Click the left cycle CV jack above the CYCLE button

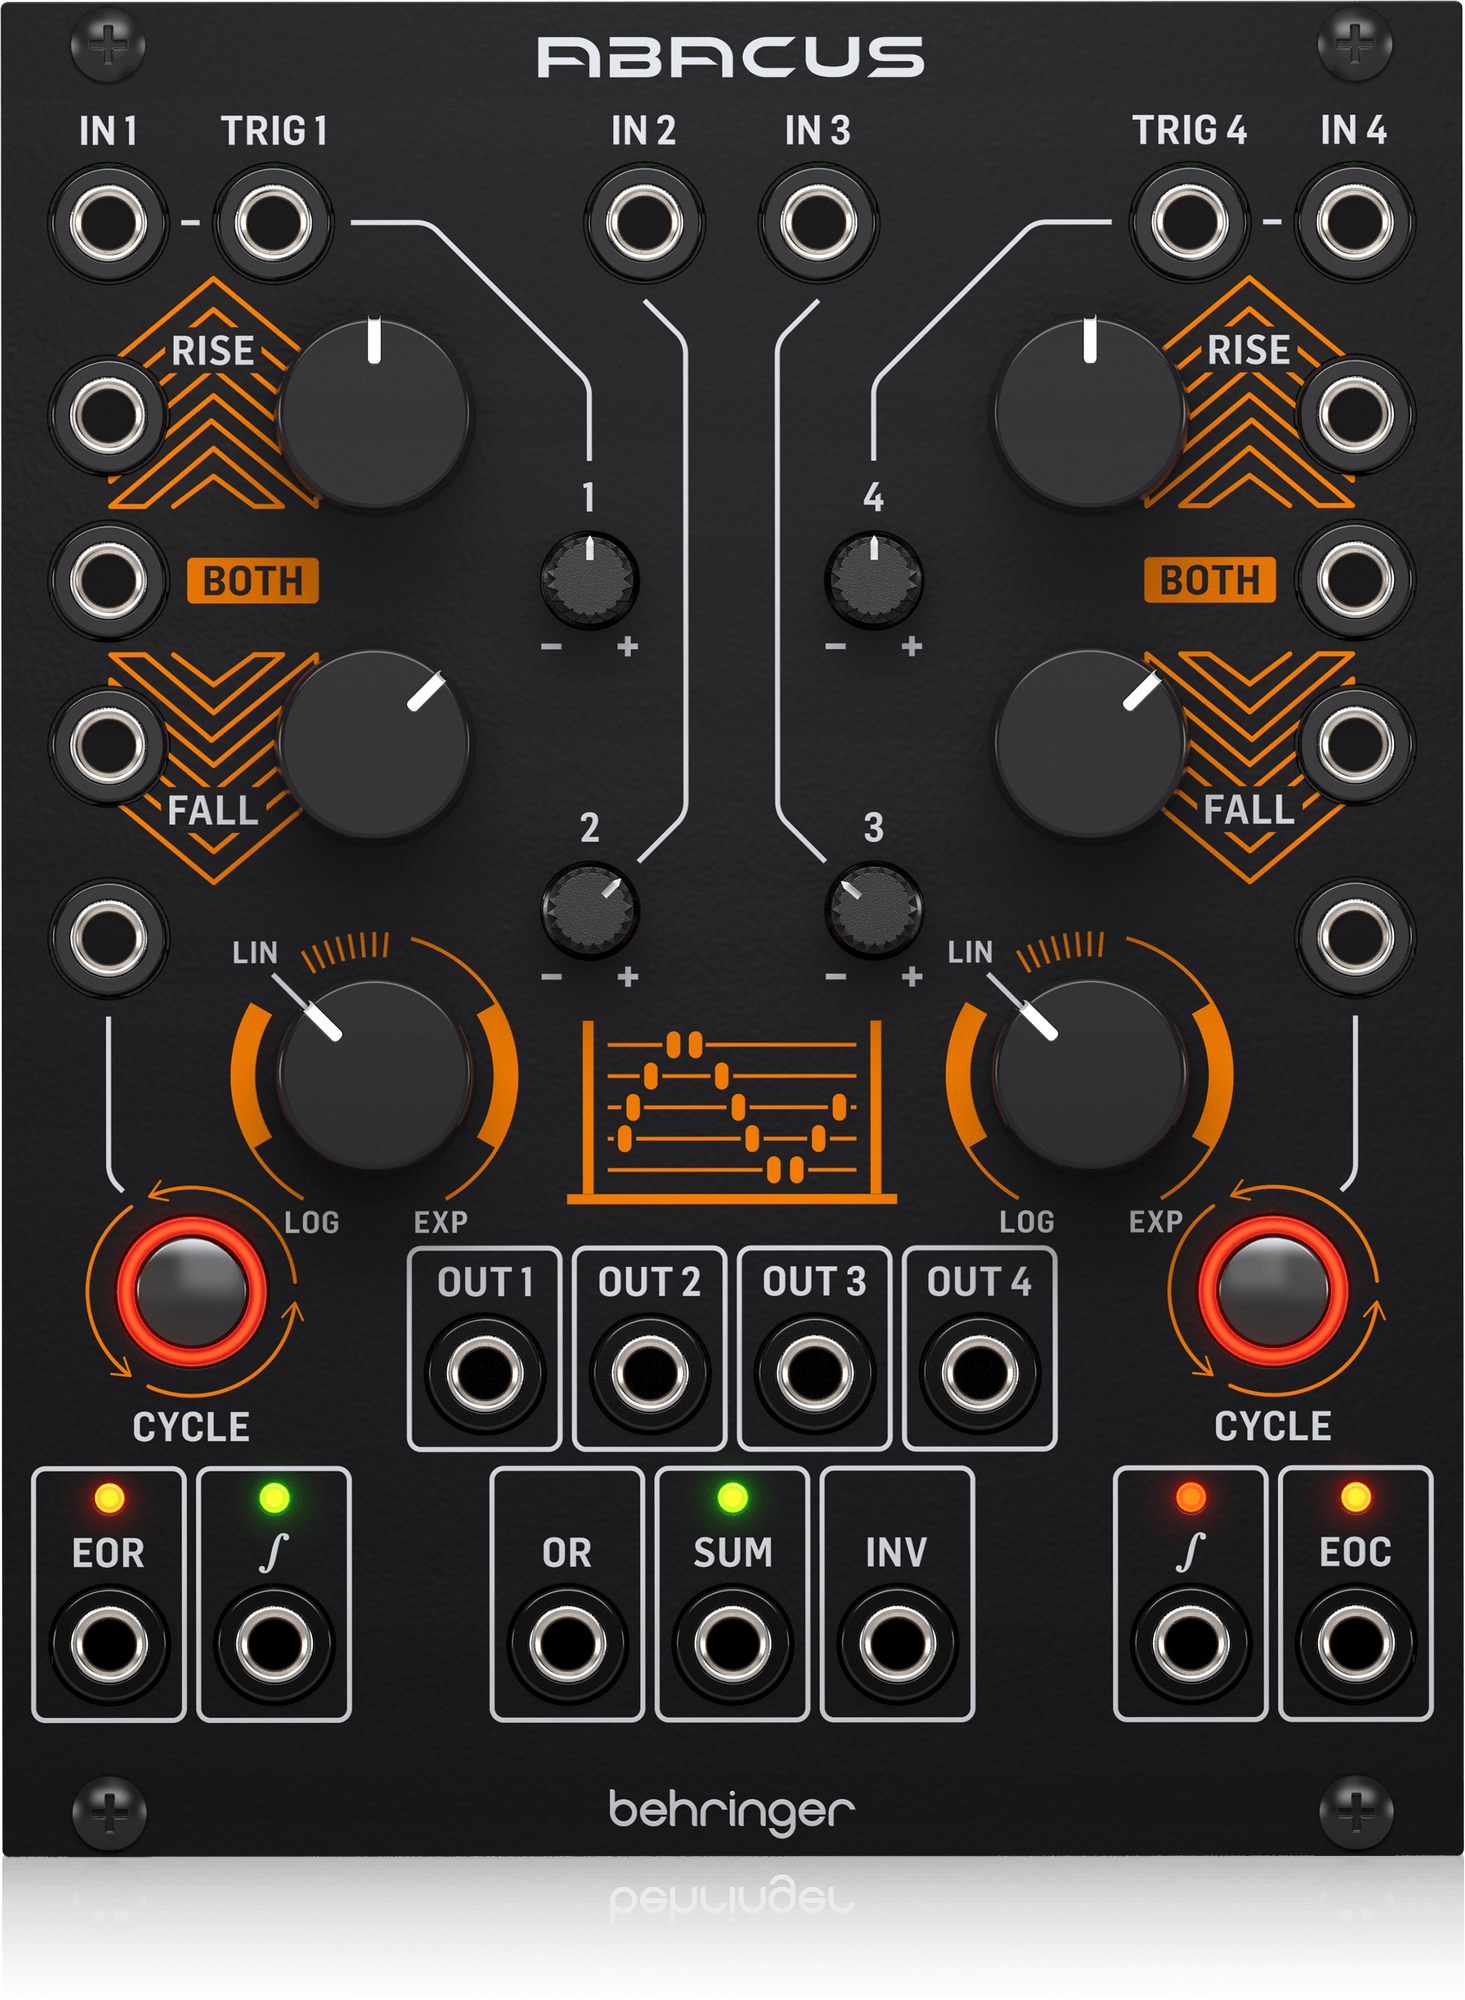tap(108, 937)
